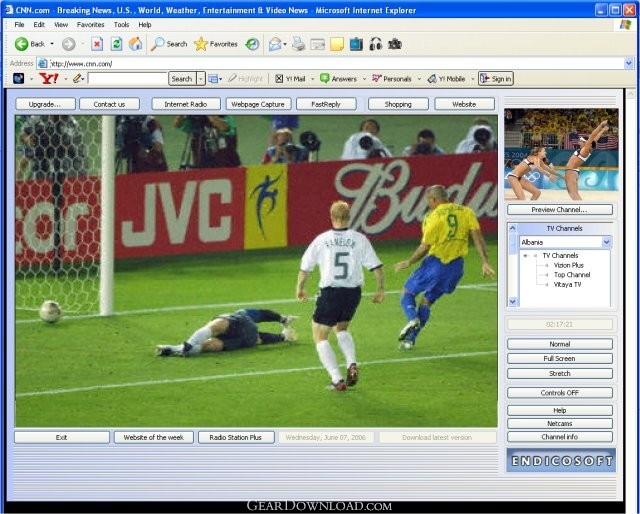
Task: Click the globe icon left of Yahoo logo
Action: pos(19,78)
